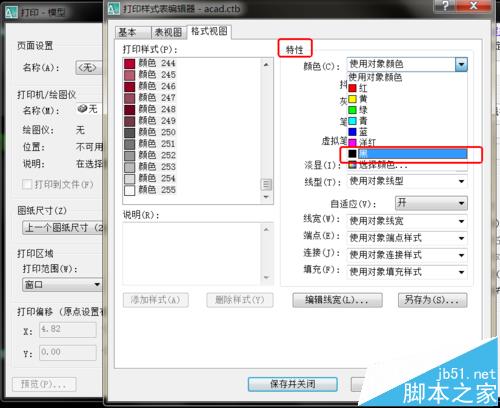Viewport: 500px width, 408px height.
Task: Click 预览(P)... button in print window
Action: [44, 385]
